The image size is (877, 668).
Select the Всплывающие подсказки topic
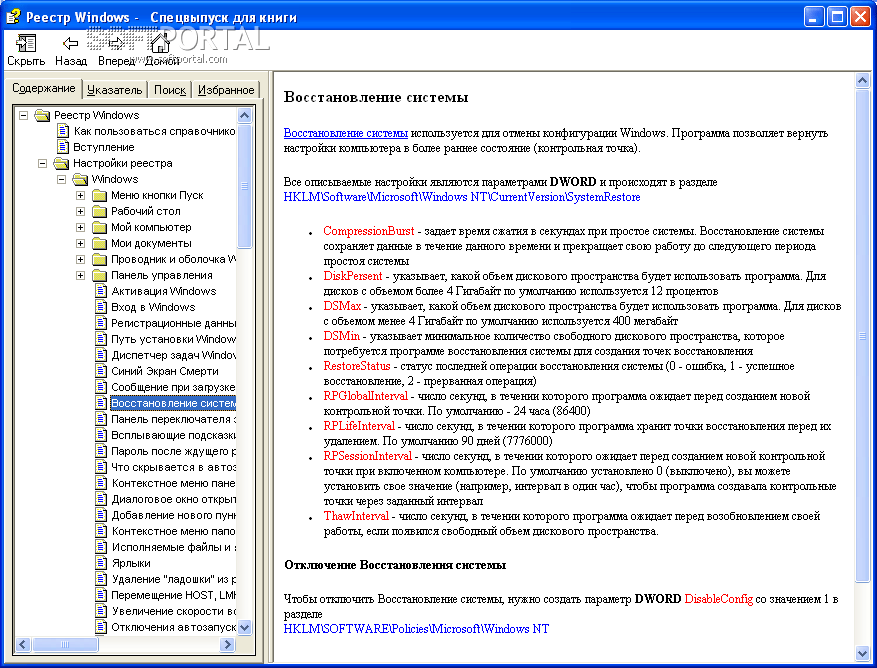pos(173,435)
